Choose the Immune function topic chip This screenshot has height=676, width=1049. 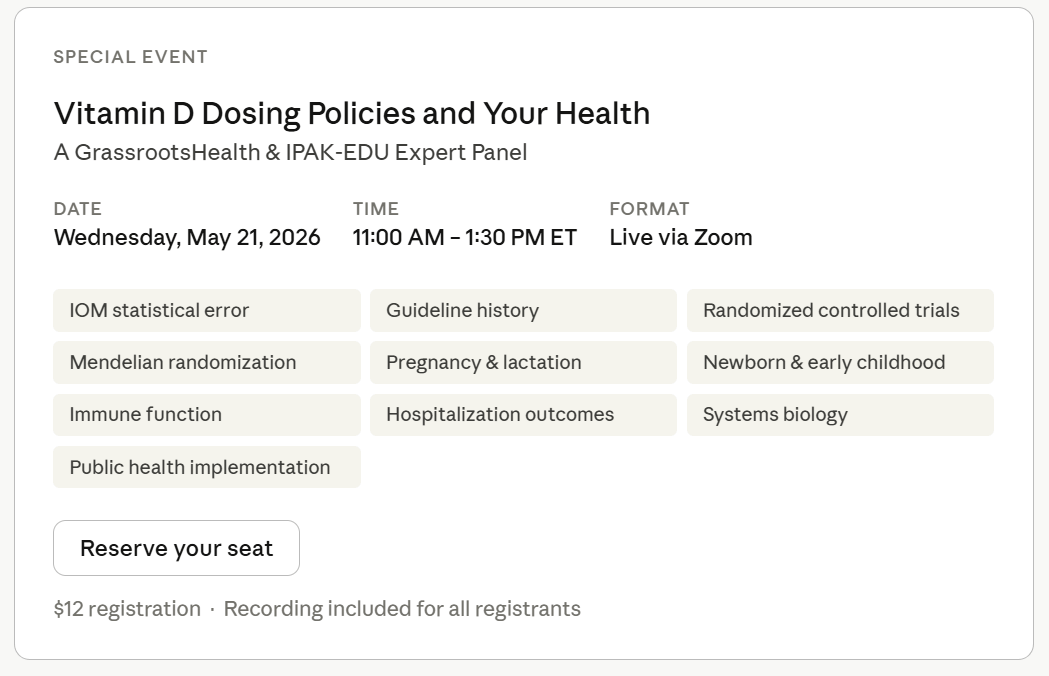tap(207, 414)
